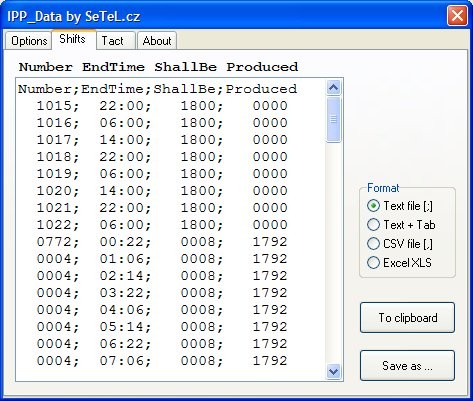Click the empty scrollbar track below thumb
Viewport: 473px width, 401px height.
tap(334, 253)
